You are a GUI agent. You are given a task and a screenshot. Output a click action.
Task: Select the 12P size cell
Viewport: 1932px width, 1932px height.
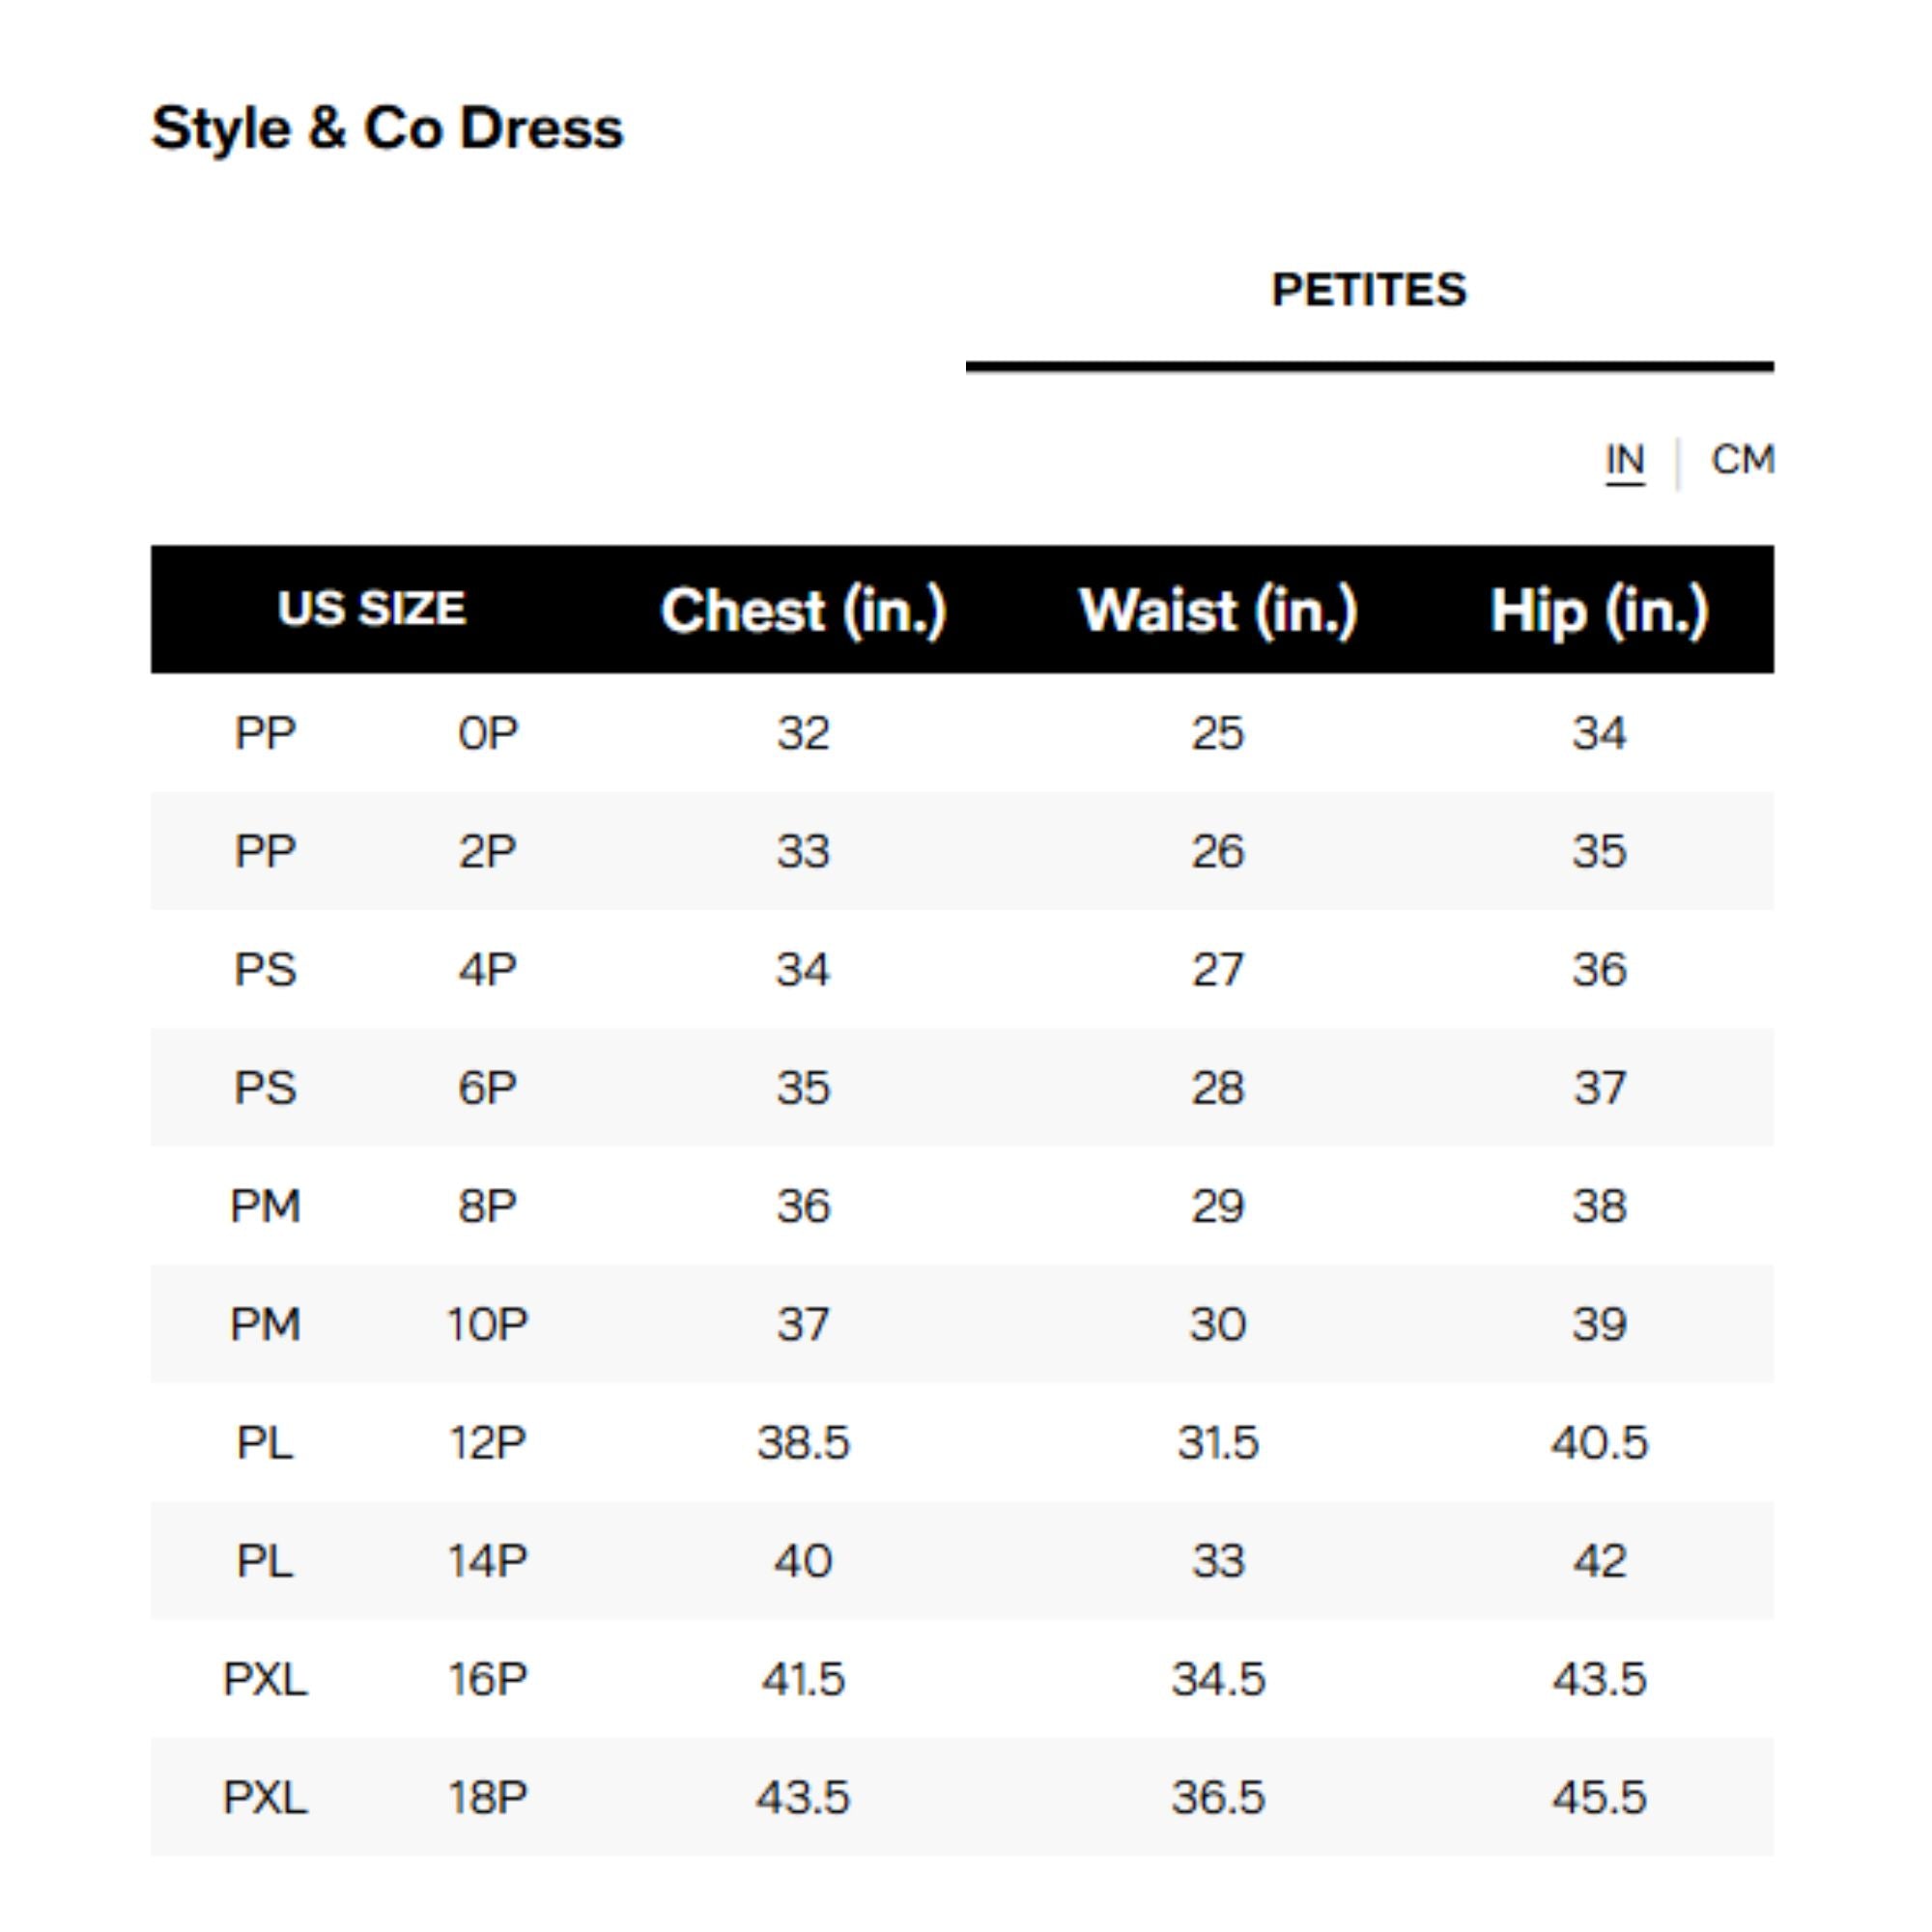click(x=487, y=1443)
